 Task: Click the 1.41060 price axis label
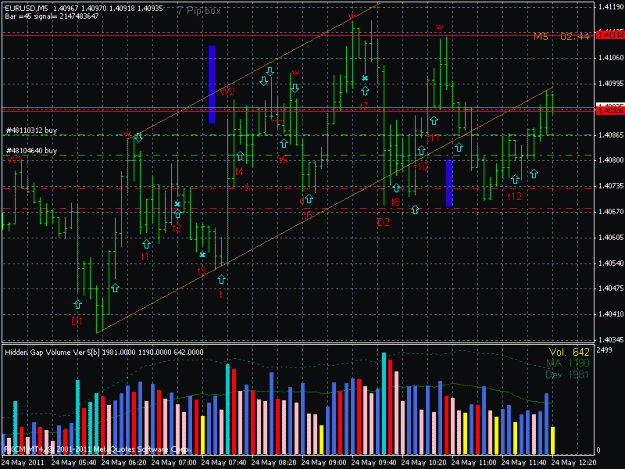click(610, 58)
